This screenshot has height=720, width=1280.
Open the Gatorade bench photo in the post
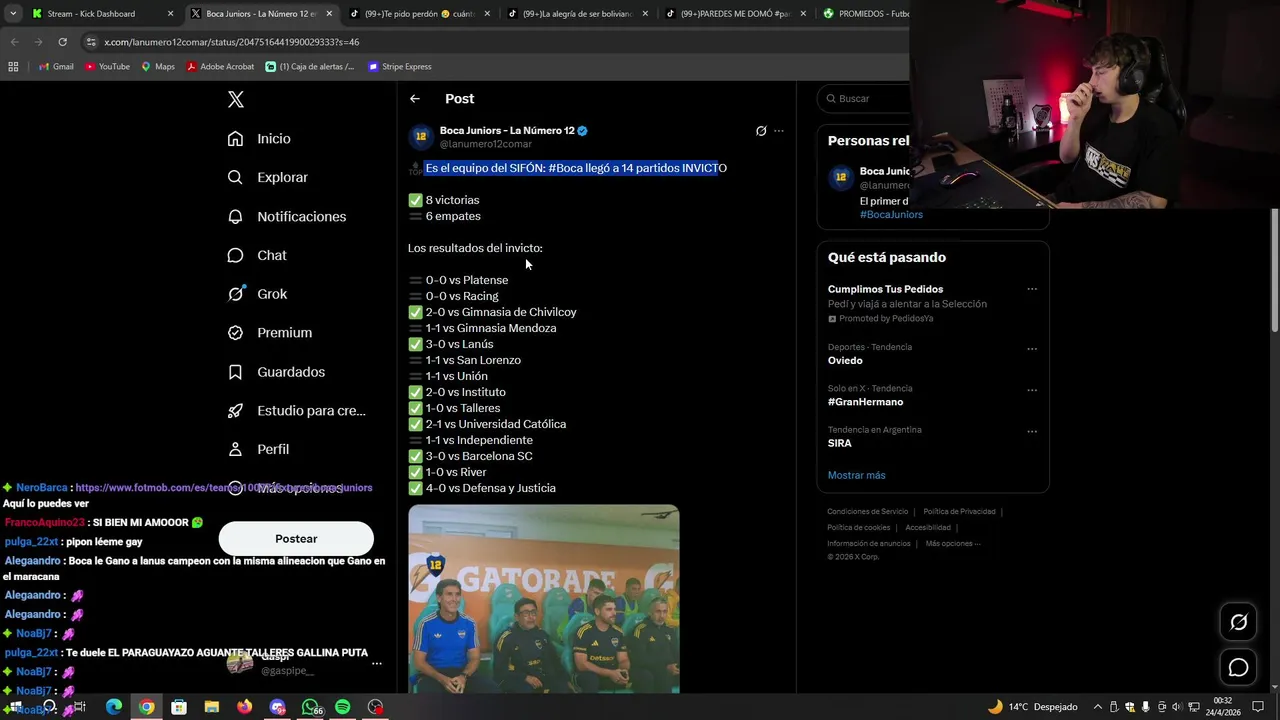(544, 599)
